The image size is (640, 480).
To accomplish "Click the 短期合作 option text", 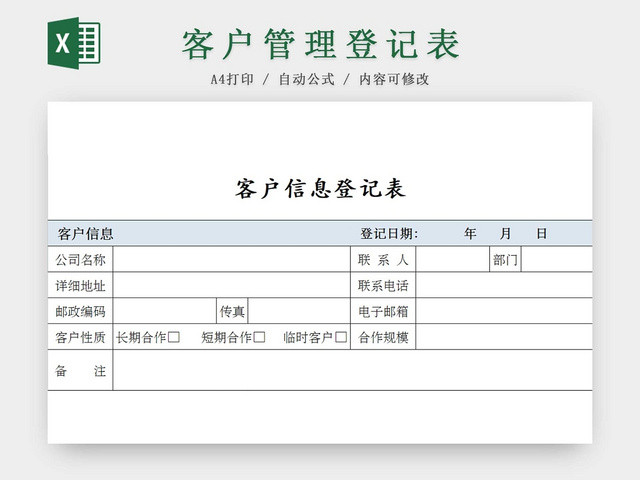I will coord(227,337).
